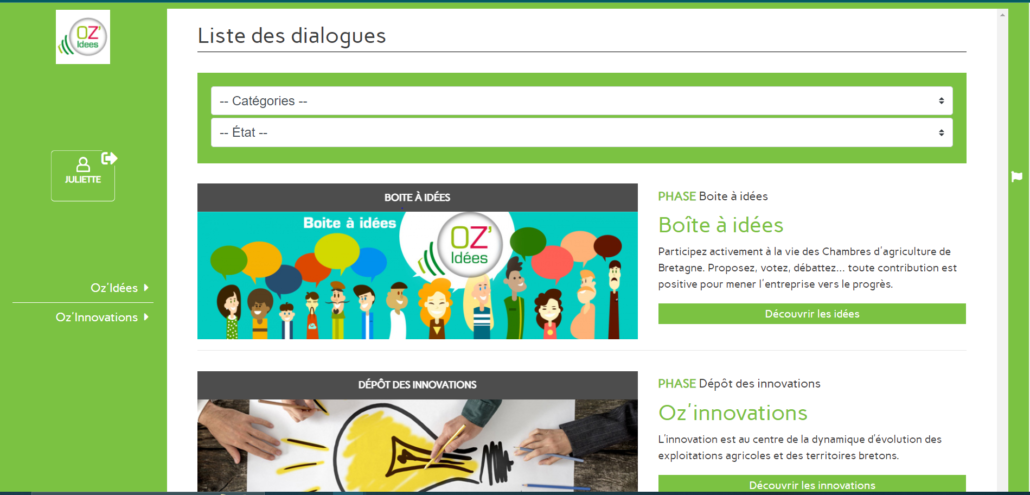Click the Catégories dropdown arrow indicator
1030x495 pixels.
[941, 101]
